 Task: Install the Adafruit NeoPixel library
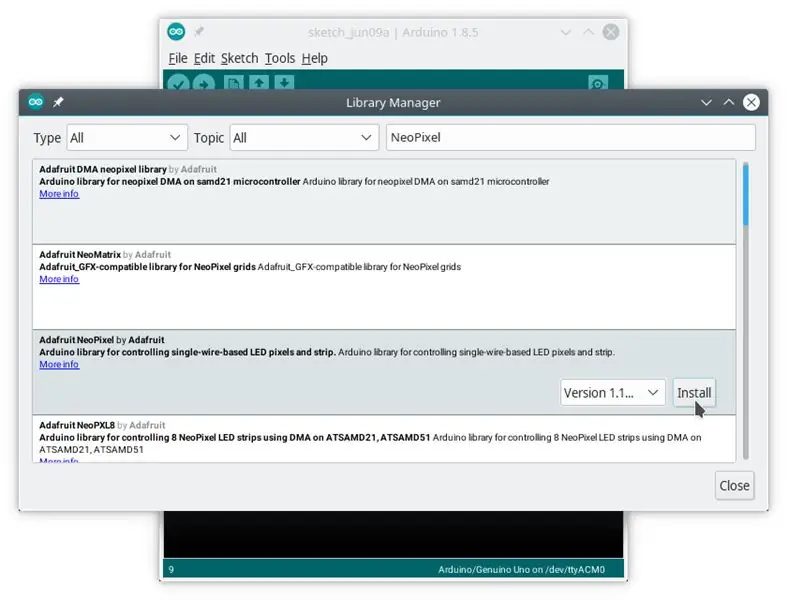(x=694, y=393)
